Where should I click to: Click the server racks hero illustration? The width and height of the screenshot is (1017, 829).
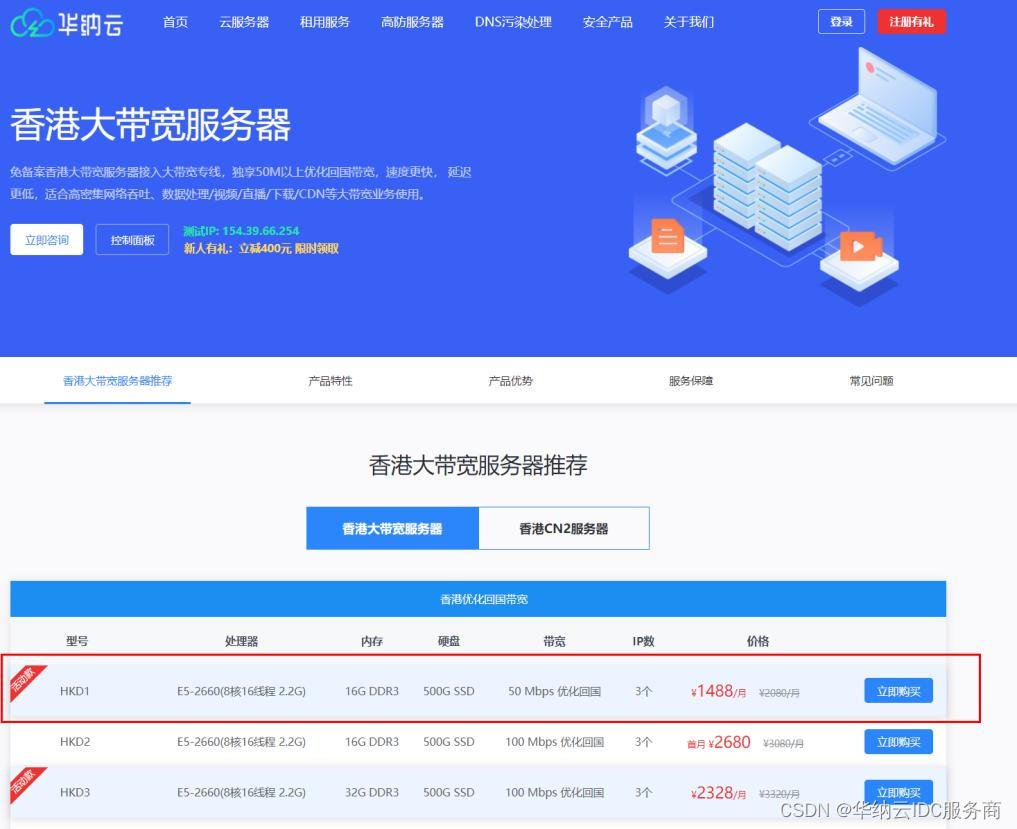768,187
